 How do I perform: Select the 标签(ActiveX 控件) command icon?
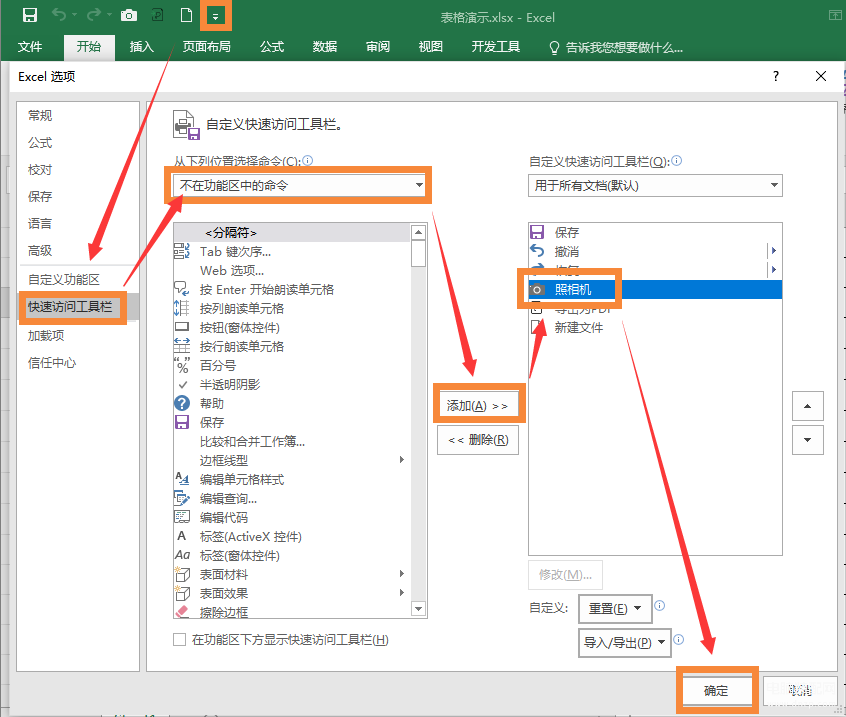point(182,536)
